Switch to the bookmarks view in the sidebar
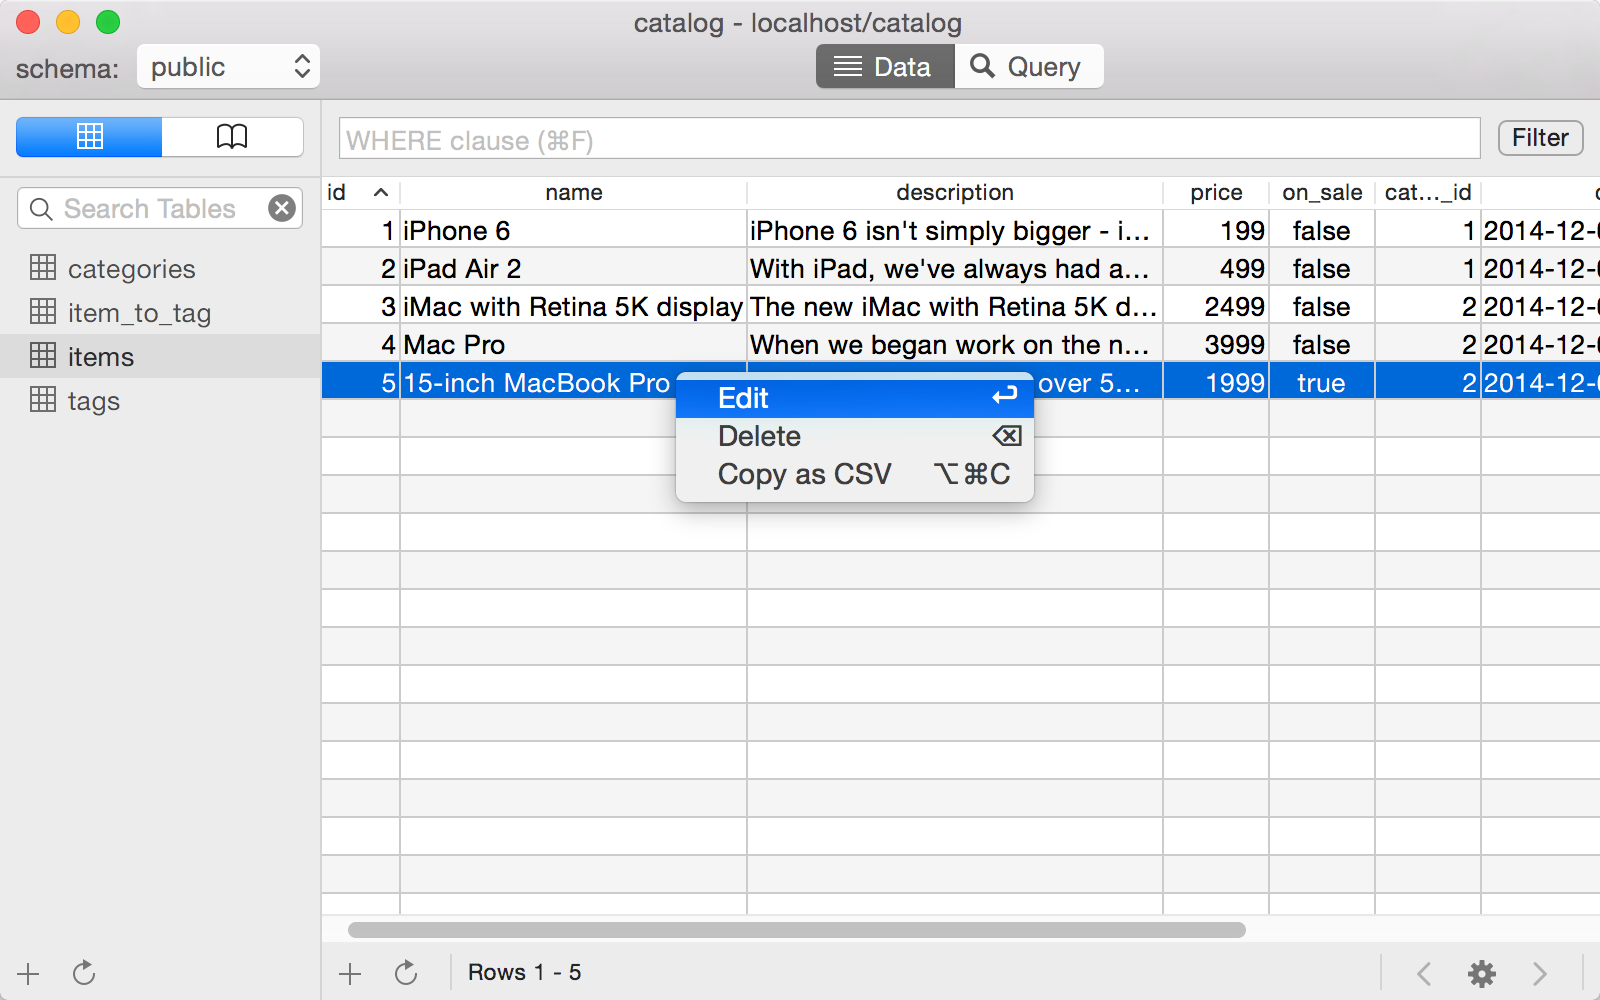This screenshot has width=1600, height=1000. tap(231, 137)
